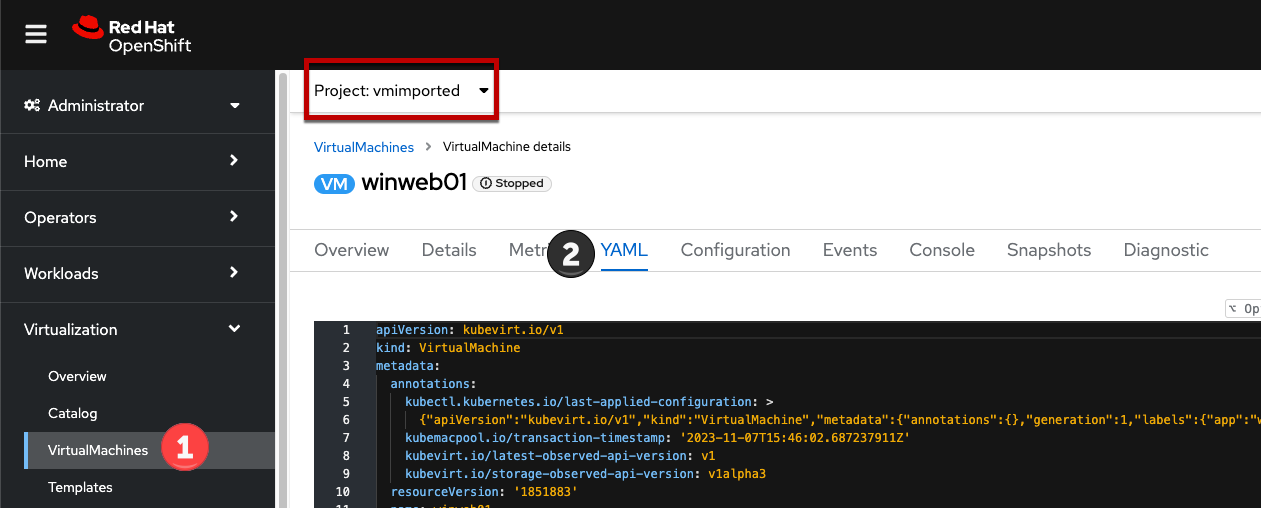The width and height of the screenshot is (1261, 508).
Task: Click the Red Hat OpenShift logo
Action: click(131, 35)
